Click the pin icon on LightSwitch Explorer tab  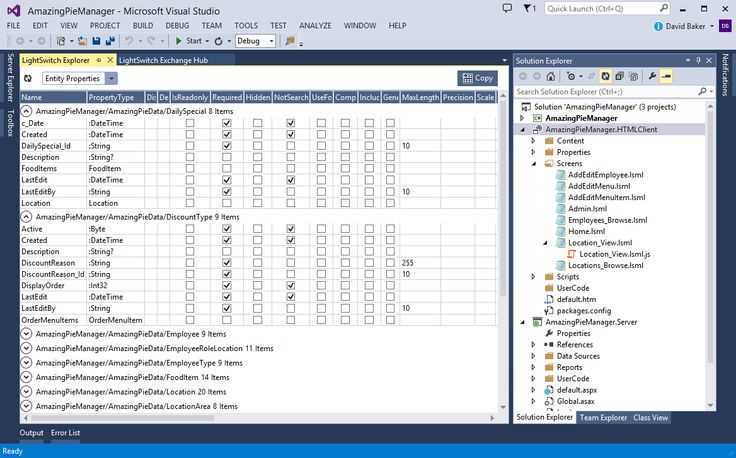click(x=99, y=60)
